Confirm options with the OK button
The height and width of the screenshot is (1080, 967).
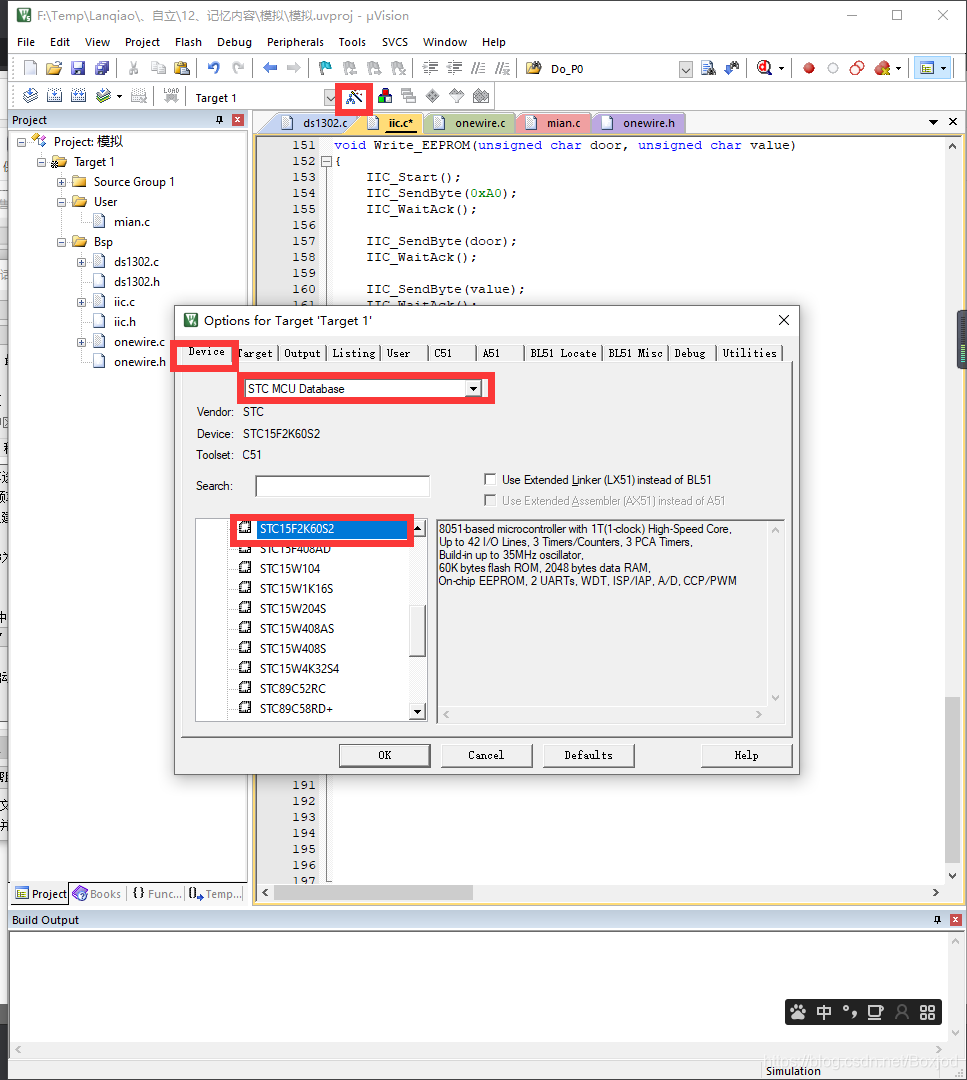[384, 755]
